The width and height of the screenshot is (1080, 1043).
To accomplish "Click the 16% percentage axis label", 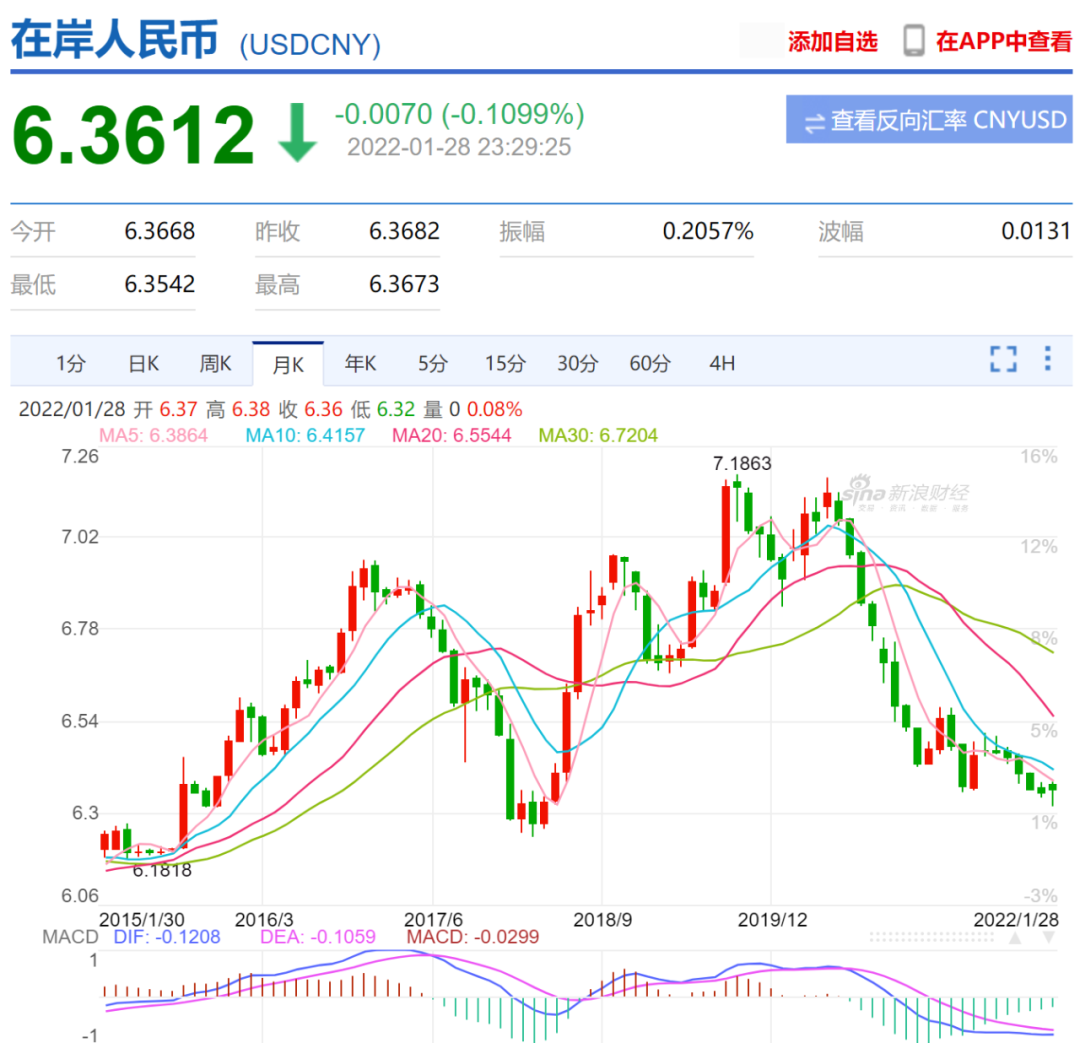I will 1039,456.
